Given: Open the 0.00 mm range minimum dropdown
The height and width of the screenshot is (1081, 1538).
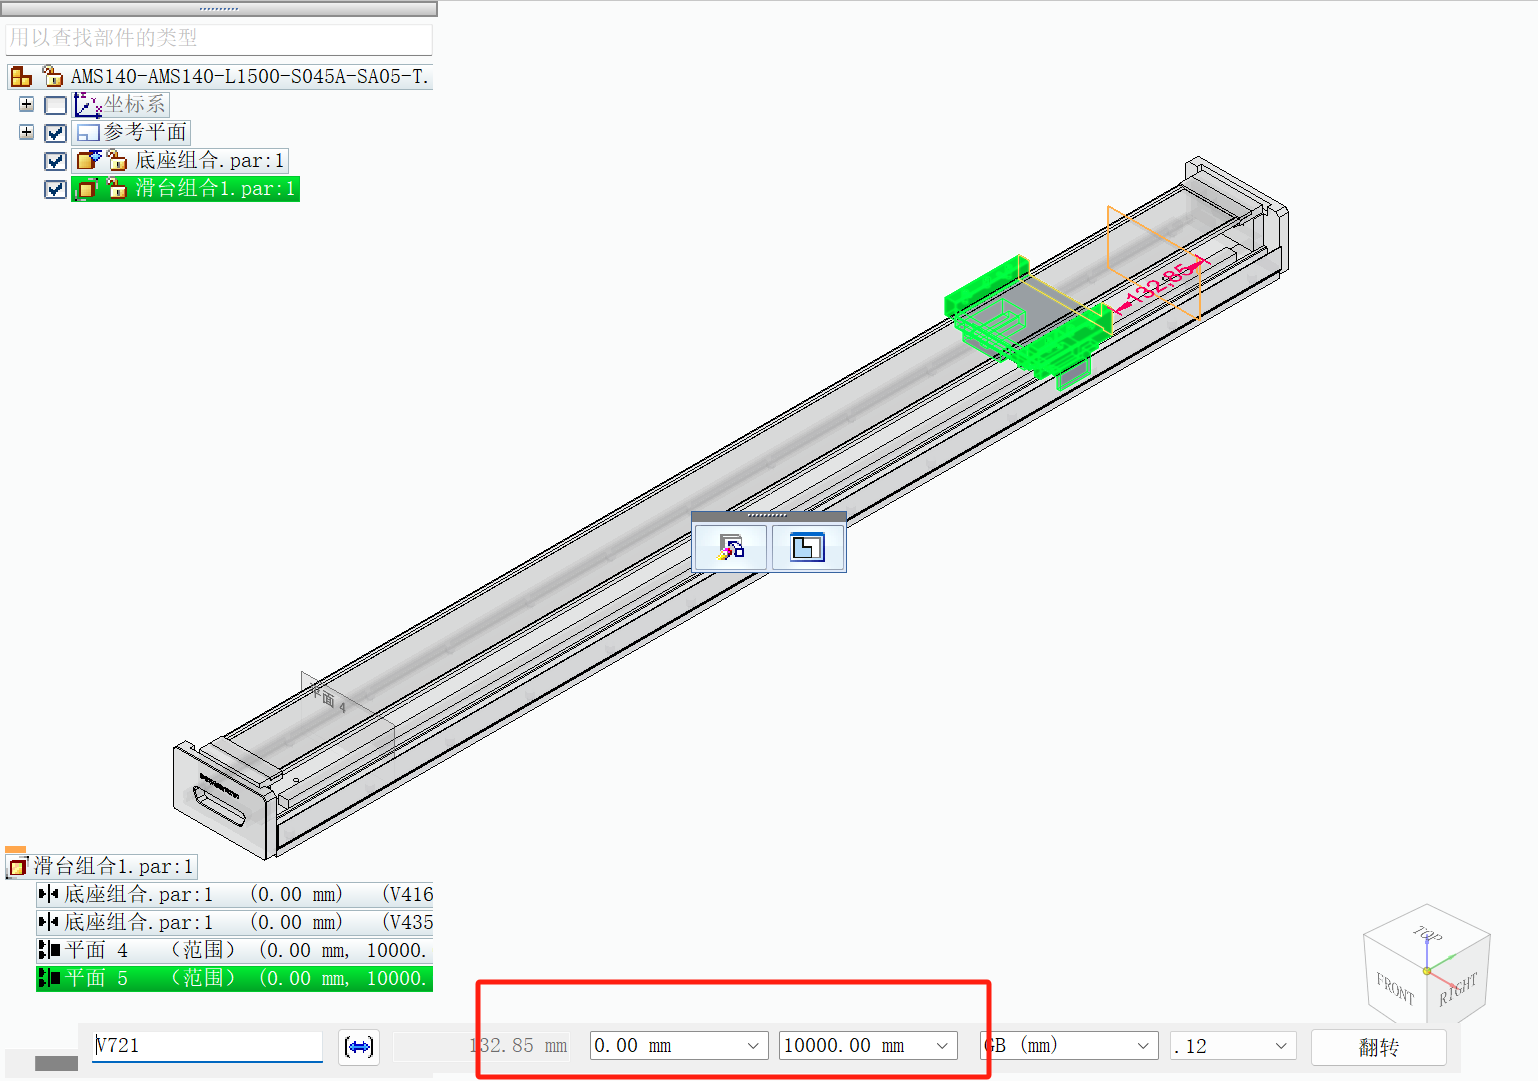Looking at the screenshot, I should [753, 1046].
